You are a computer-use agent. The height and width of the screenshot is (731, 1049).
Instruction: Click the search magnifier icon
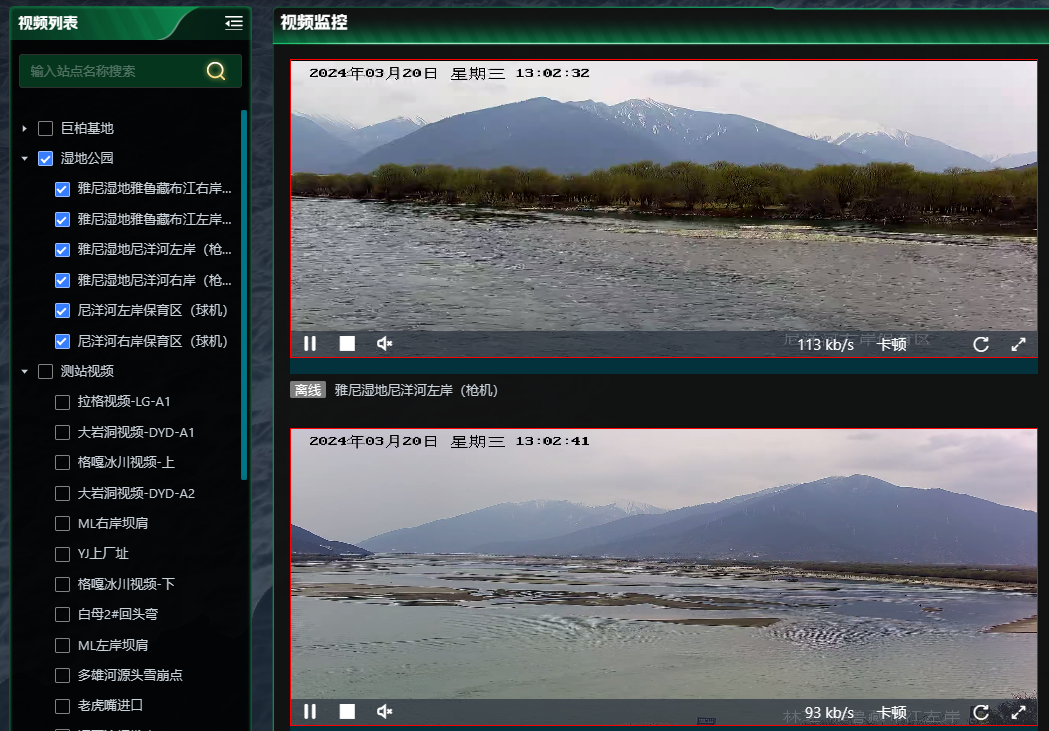click(216, 71)
